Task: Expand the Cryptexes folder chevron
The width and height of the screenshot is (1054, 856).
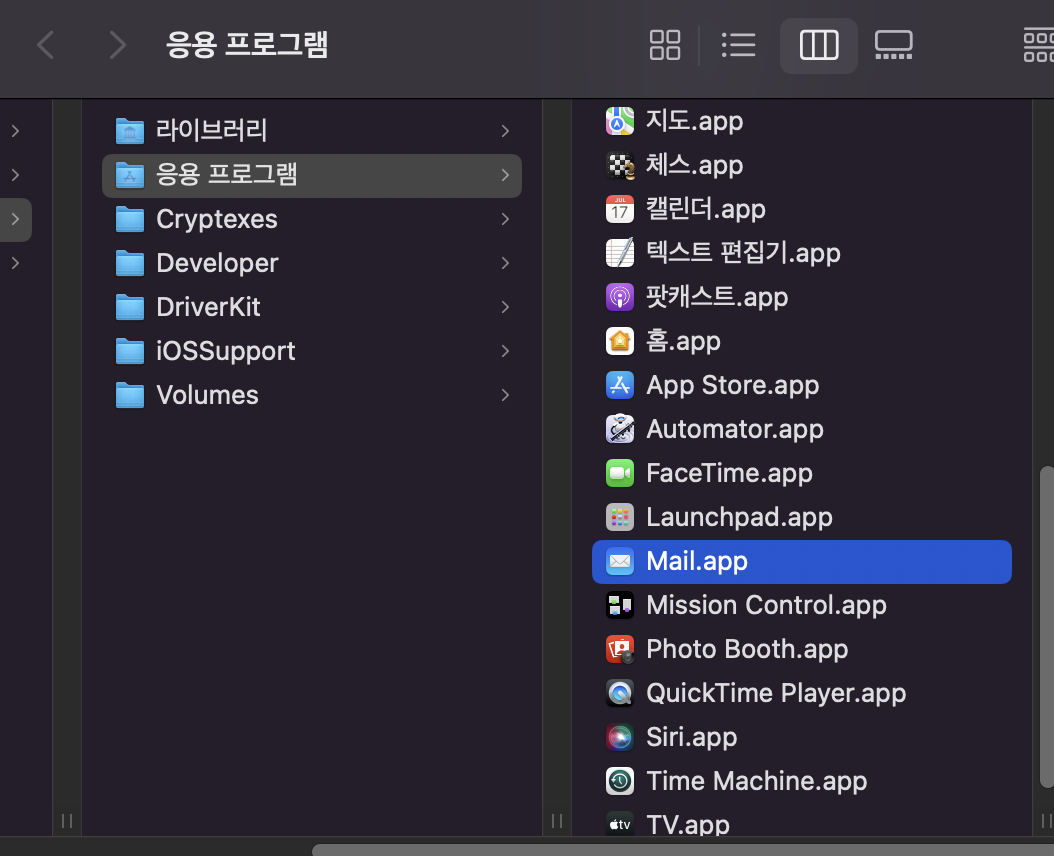Action: 505,219
